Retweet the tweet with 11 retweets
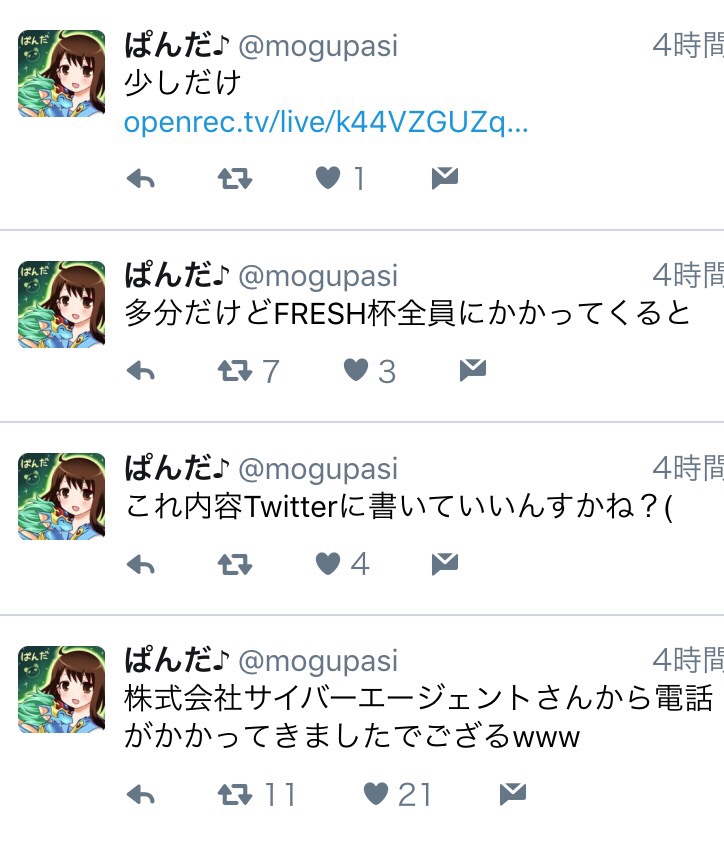The image size is (724, 842). (235, 795)
